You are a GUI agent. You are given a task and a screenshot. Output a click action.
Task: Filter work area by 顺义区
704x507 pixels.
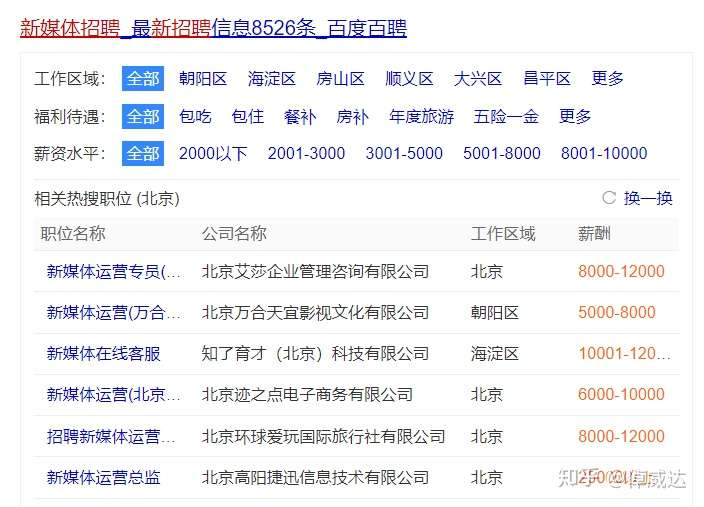click(409, 79)
